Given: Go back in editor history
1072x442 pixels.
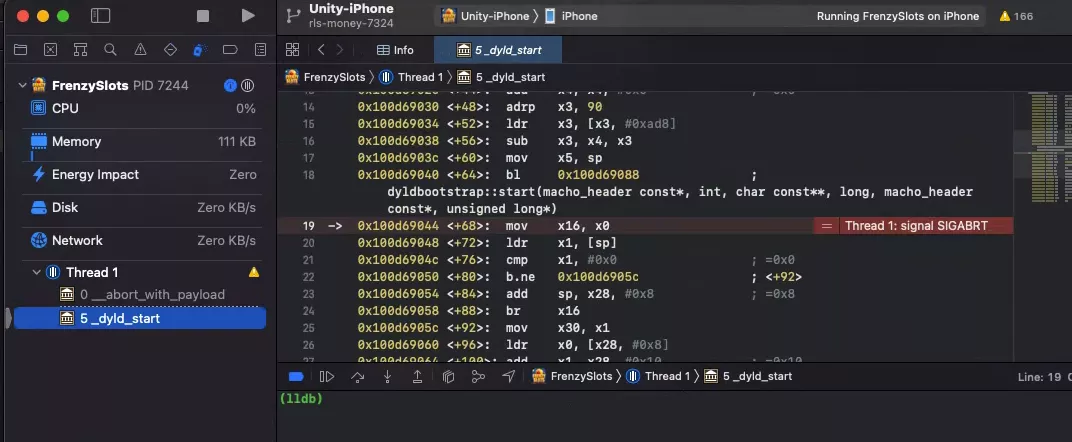Looking at the screenshot, I should point(321,50).
